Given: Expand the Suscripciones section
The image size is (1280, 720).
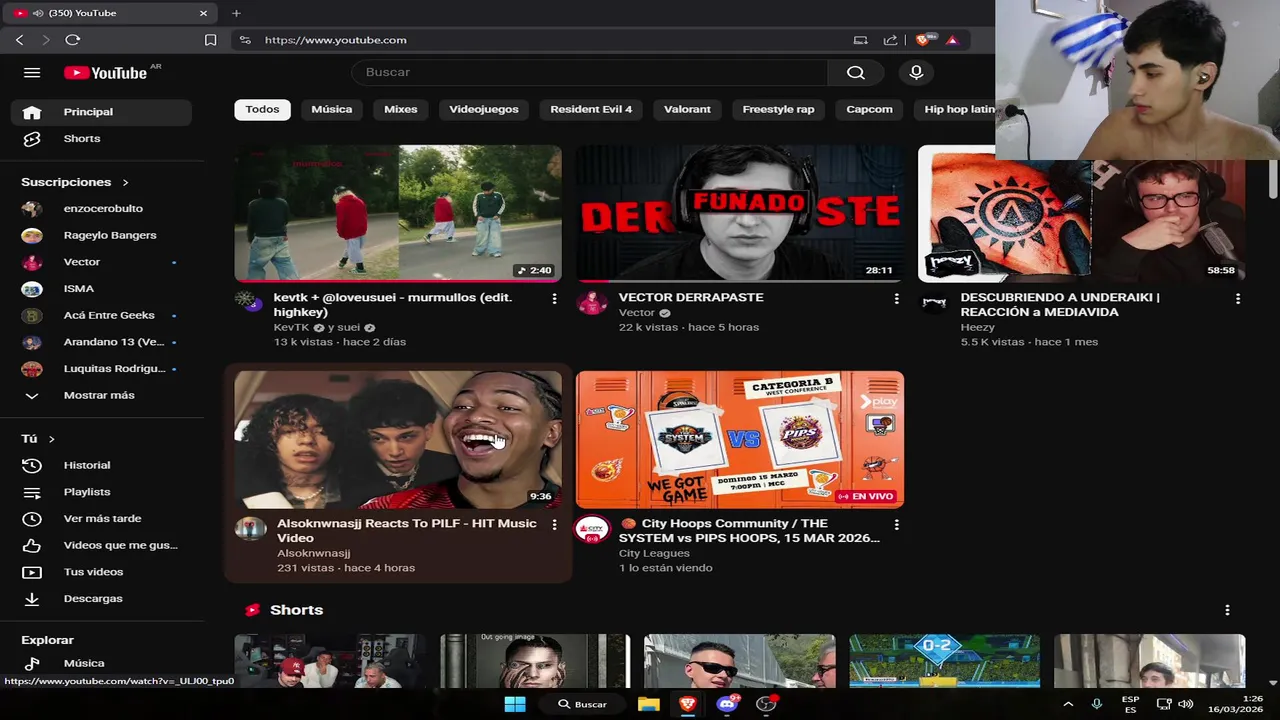Looking at the screenshot, I should click(x=76, y=182).
